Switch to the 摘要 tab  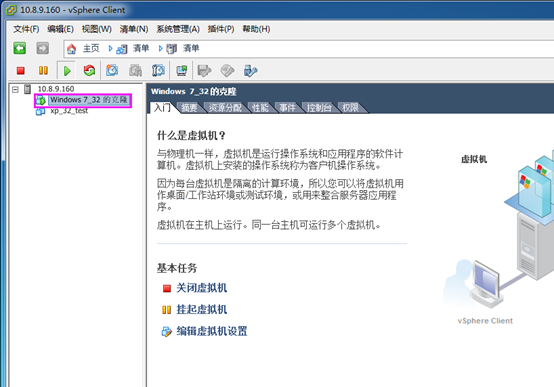coord(189,107)
